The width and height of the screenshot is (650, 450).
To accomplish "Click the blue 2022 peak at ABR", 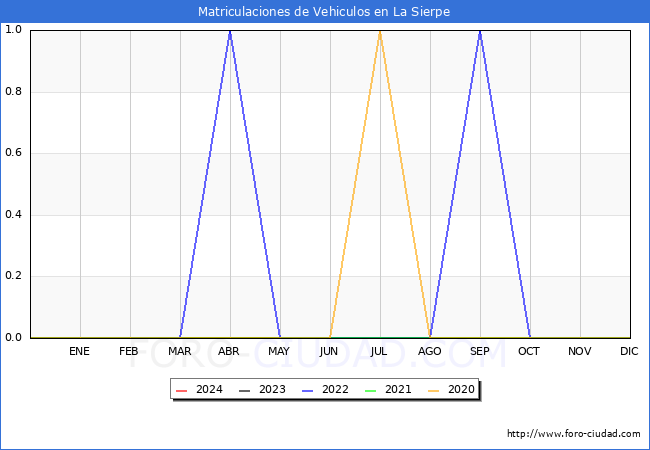I will click(x=230, y=31).
